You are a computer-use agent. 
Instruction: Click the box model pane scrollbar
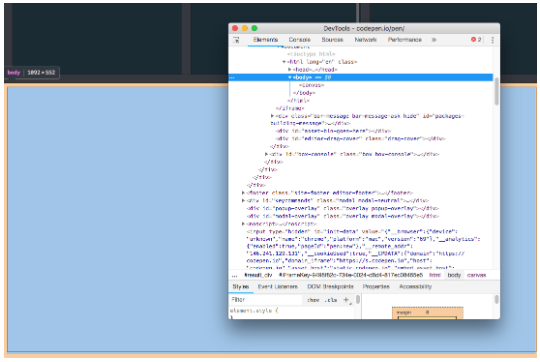pyautogui.click(x=496, y=299)
